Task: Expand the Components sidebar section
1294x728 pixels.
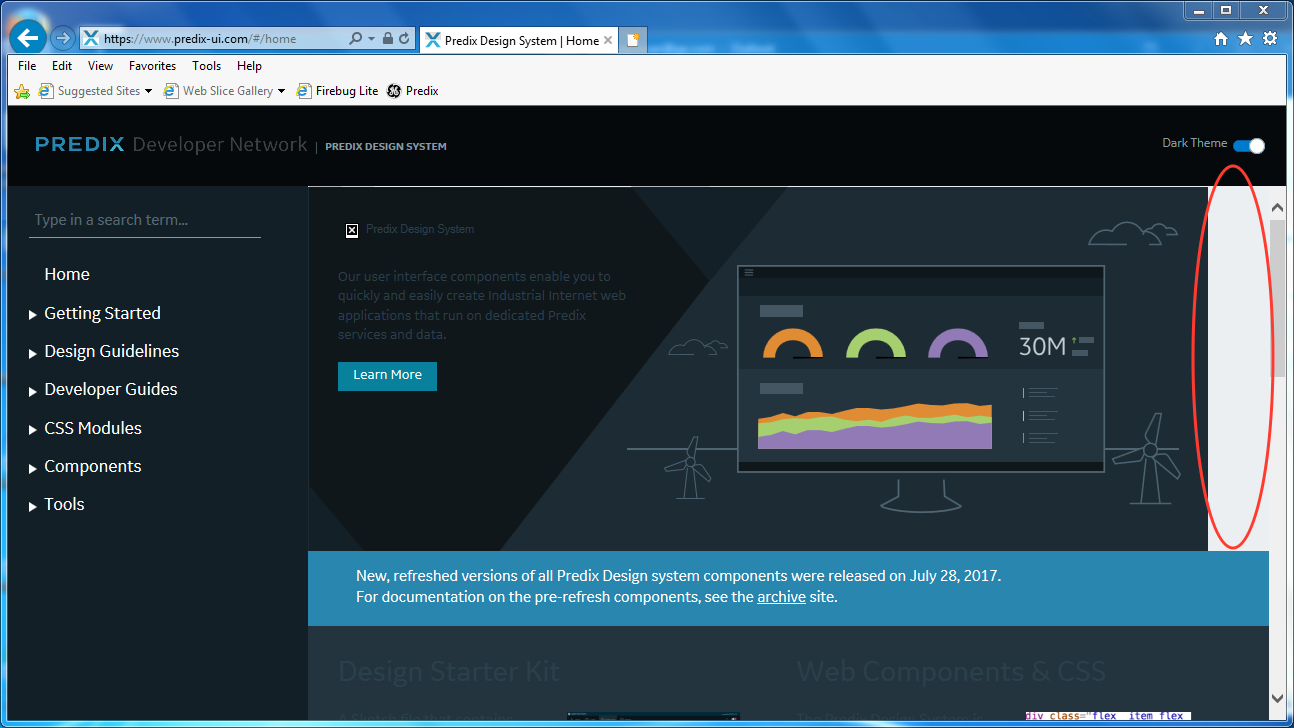Action: tap(92, 466)
